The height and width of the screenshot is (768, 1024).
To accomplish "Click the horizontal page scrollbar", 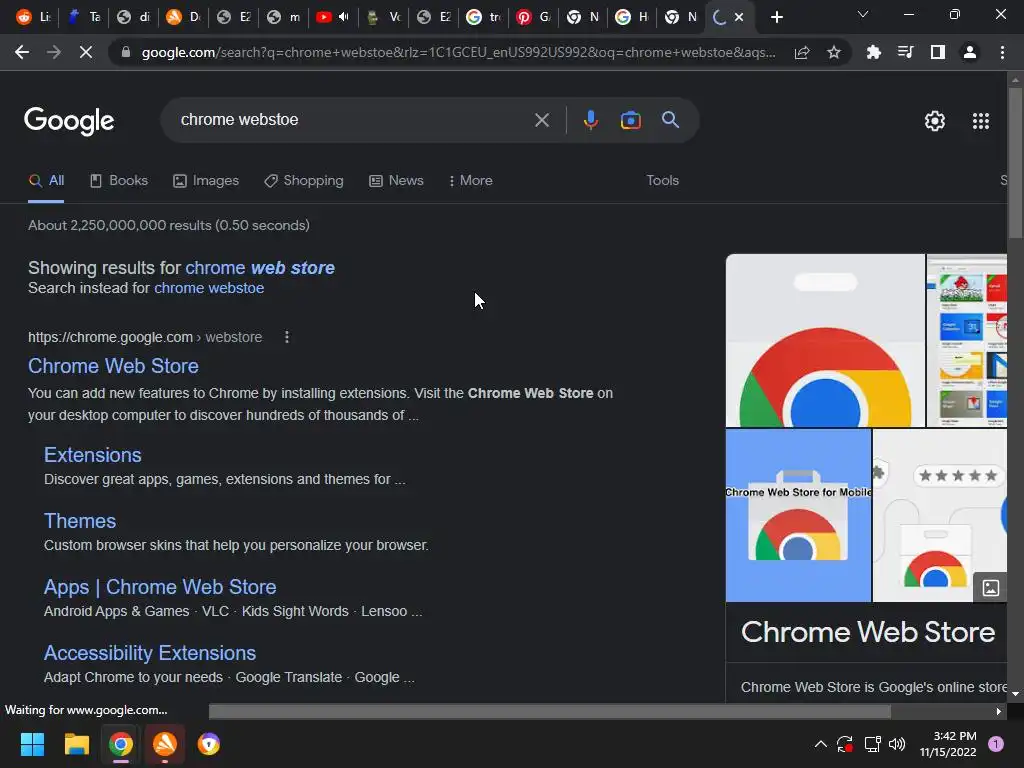I will [x=550, y=711].
